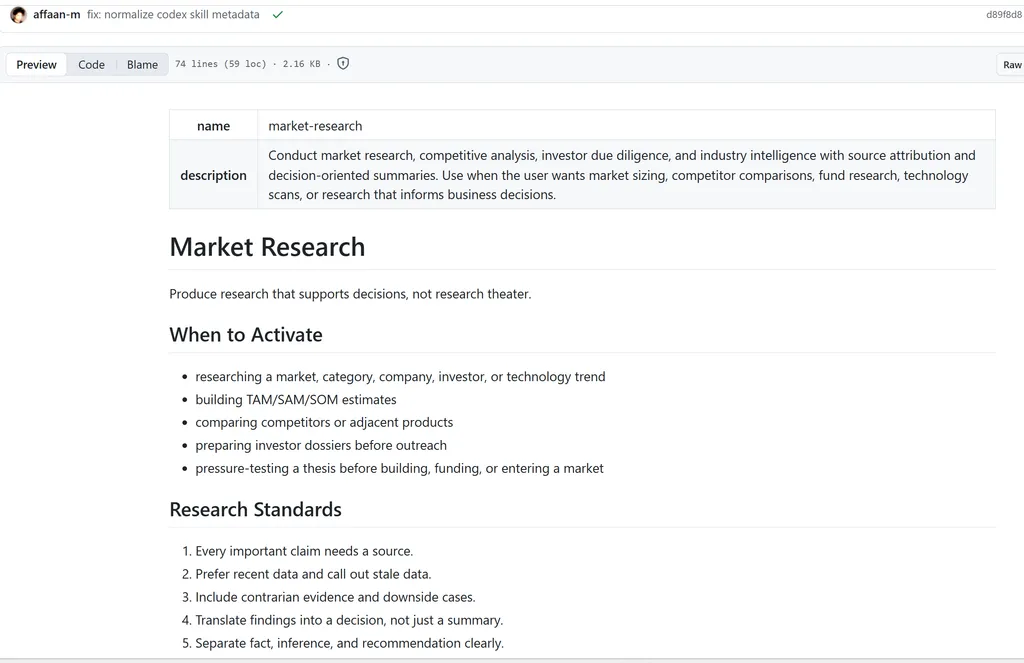
Task: Click the 'name' table header cell
Action: (214, 125)
